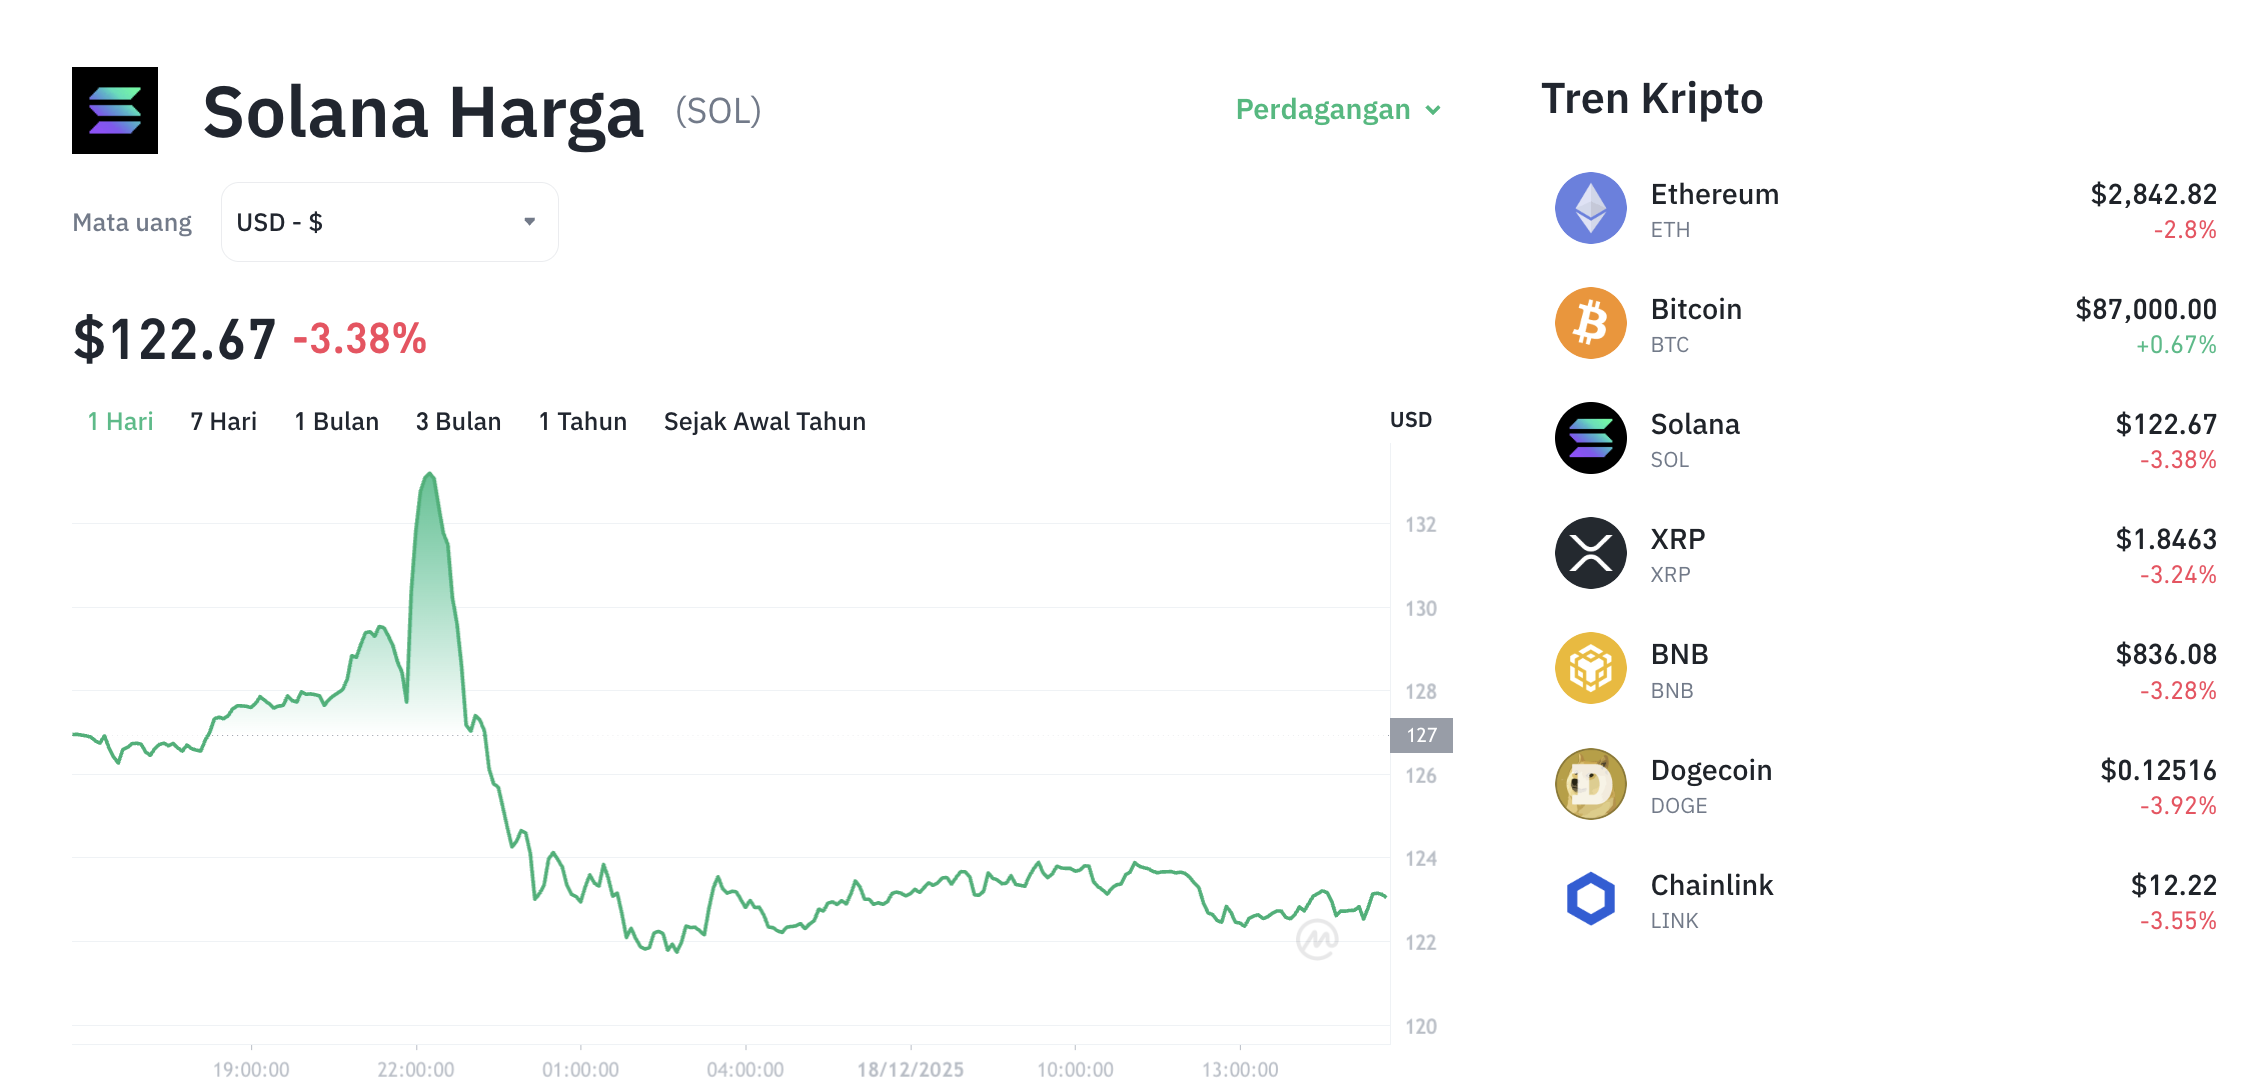Open XRP via its black coin icon
Viewport: 2252px width, 1080px height.
pyautogui.click(x=1590, y=553)
